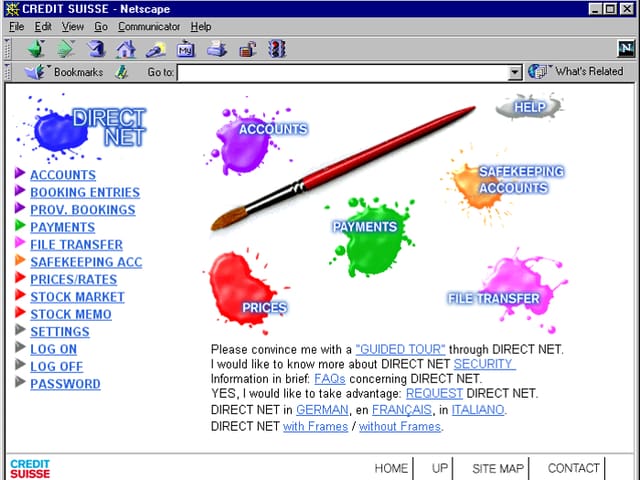Click the Stop traffic light icon
The width and height of the screenshot is (640, 480).
tap(277, 49)
